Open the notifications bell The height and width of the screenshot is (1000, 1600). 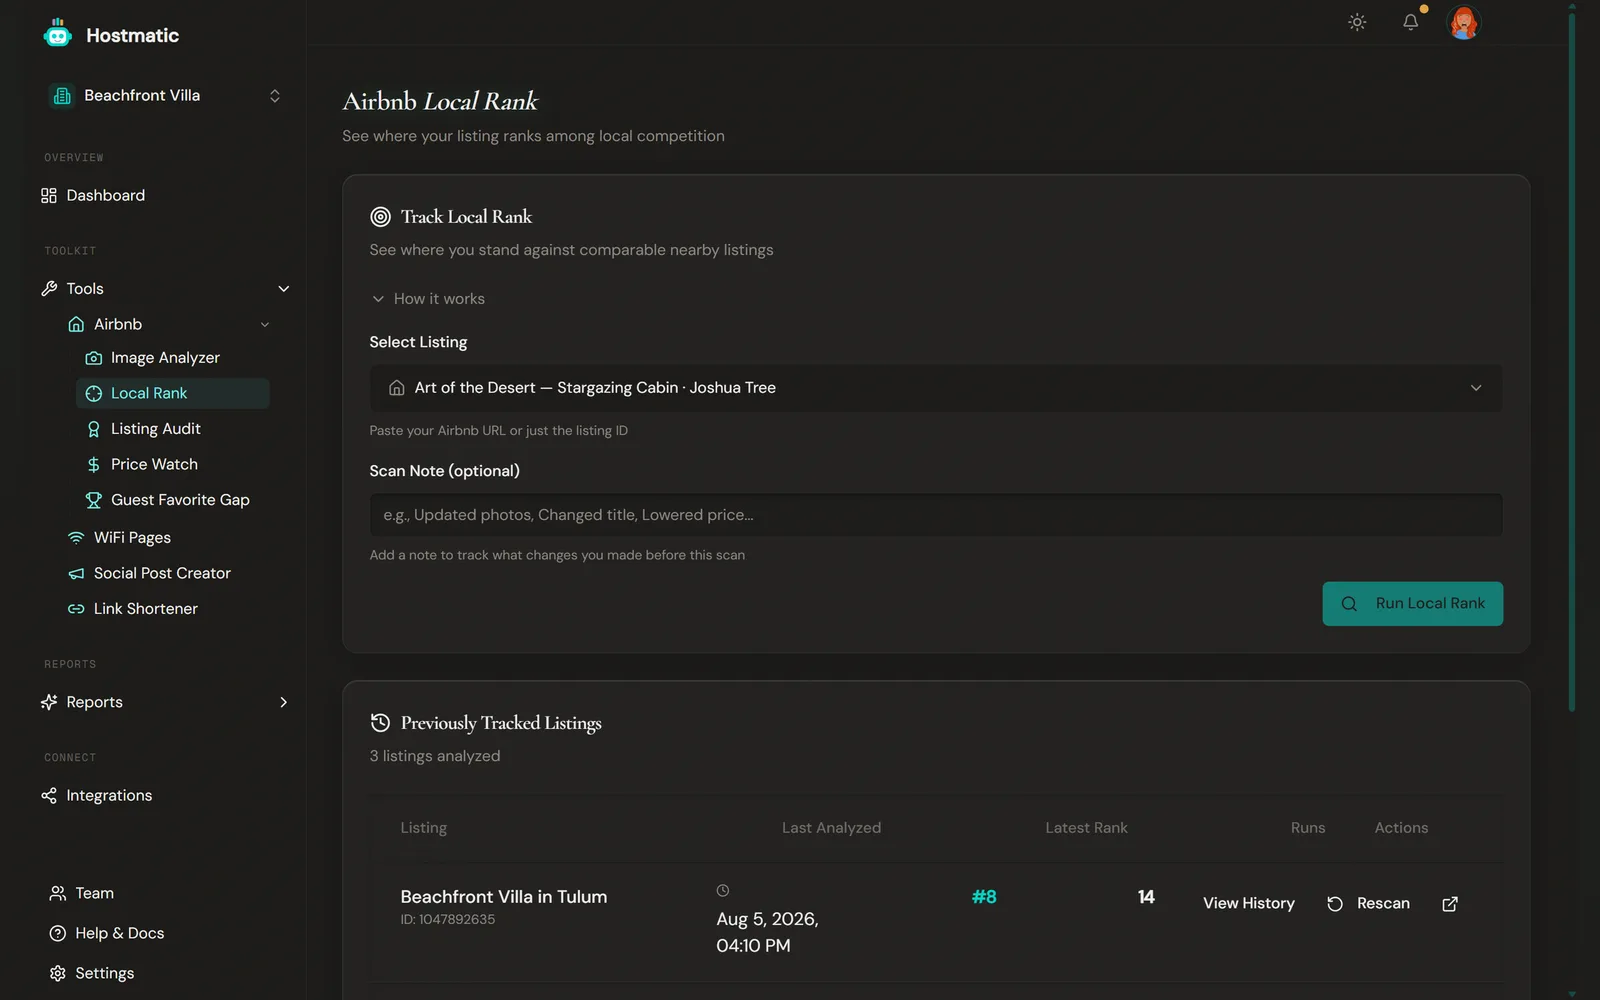click(x=1411, y=22)
